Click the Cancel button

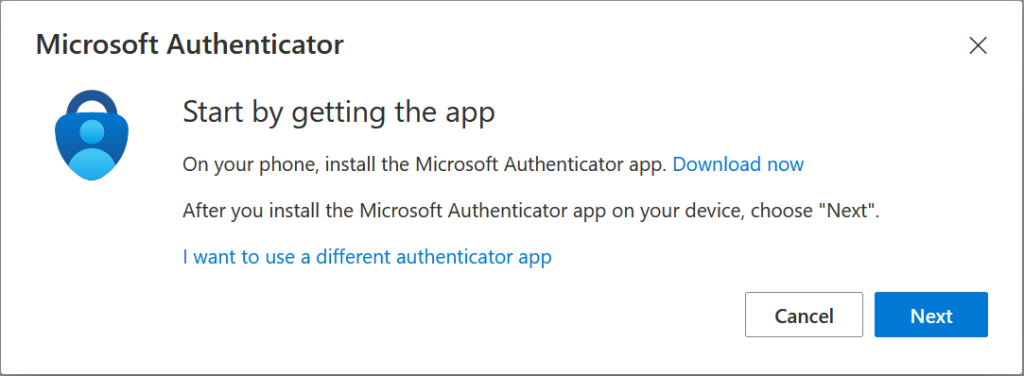[804, 315]
